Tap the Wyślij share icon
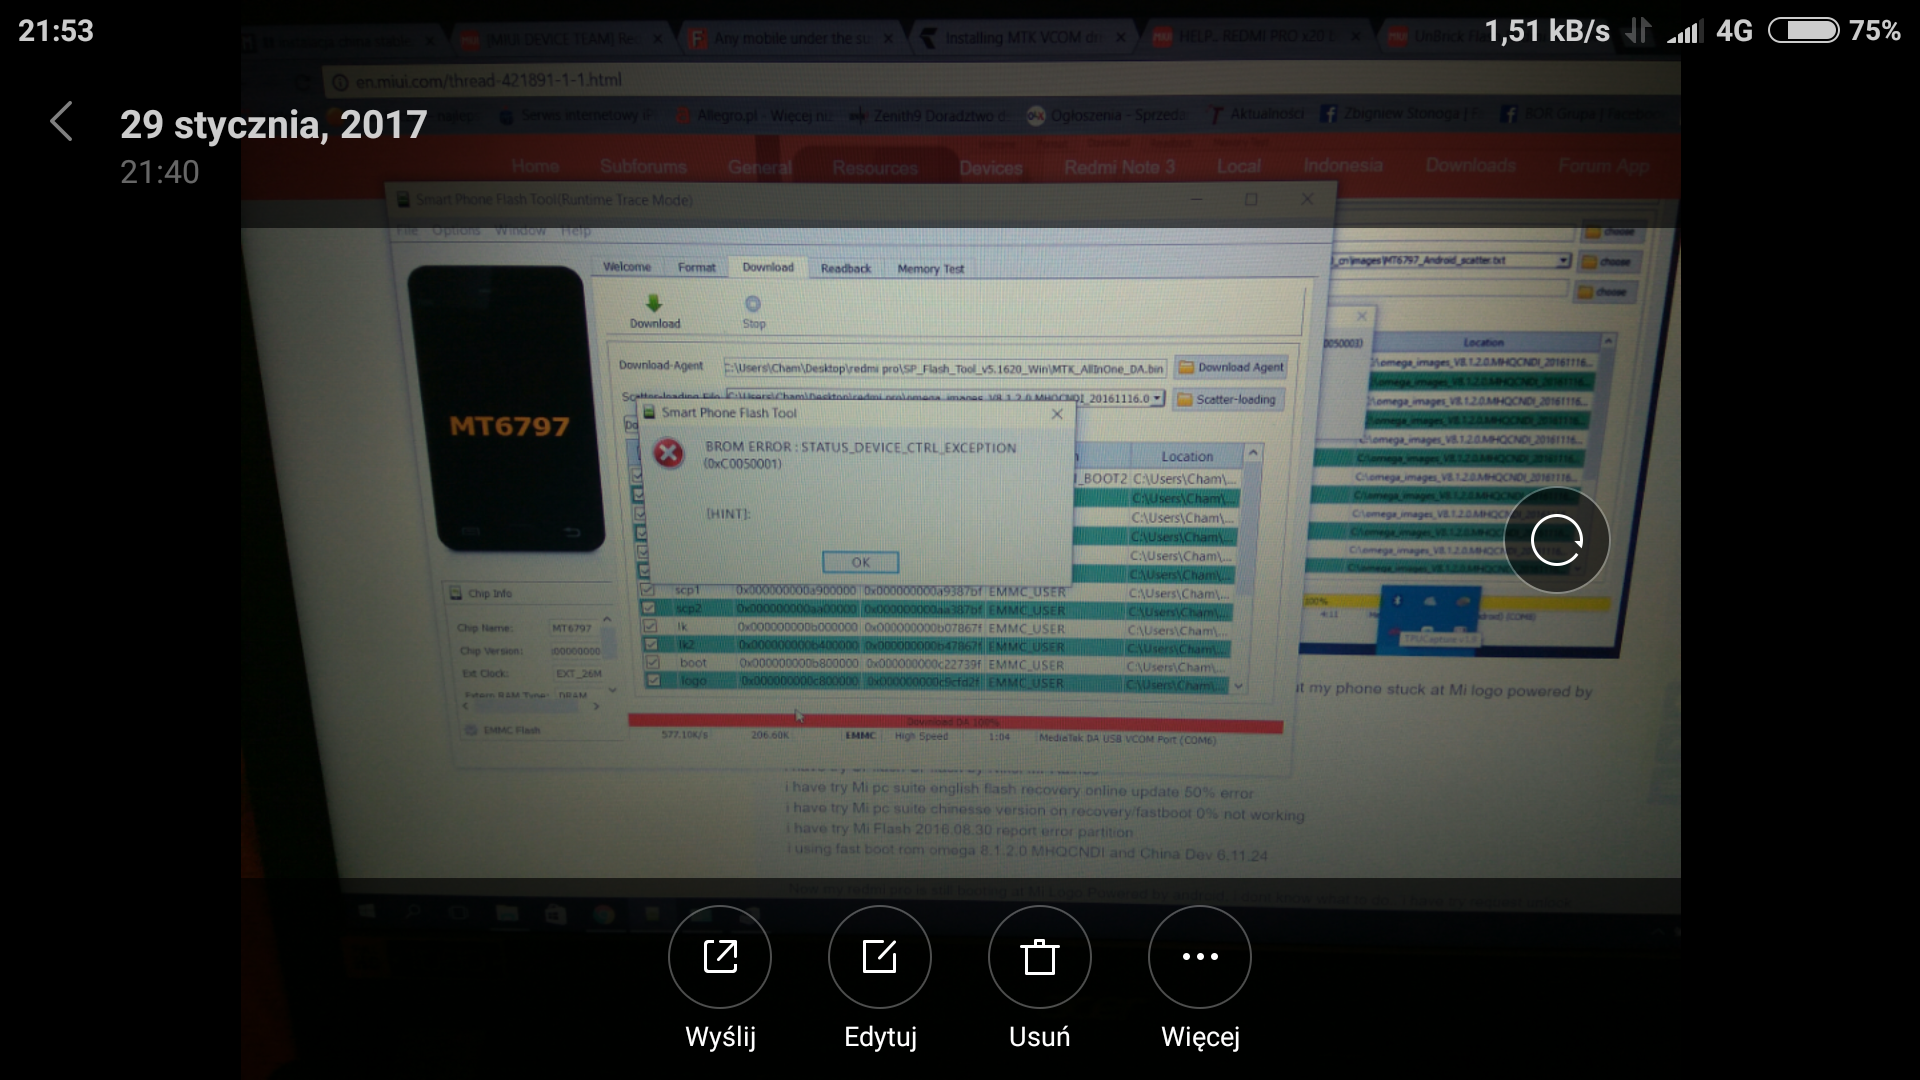This screenshot has width=1920, height=1080. (x=720, y=957)
